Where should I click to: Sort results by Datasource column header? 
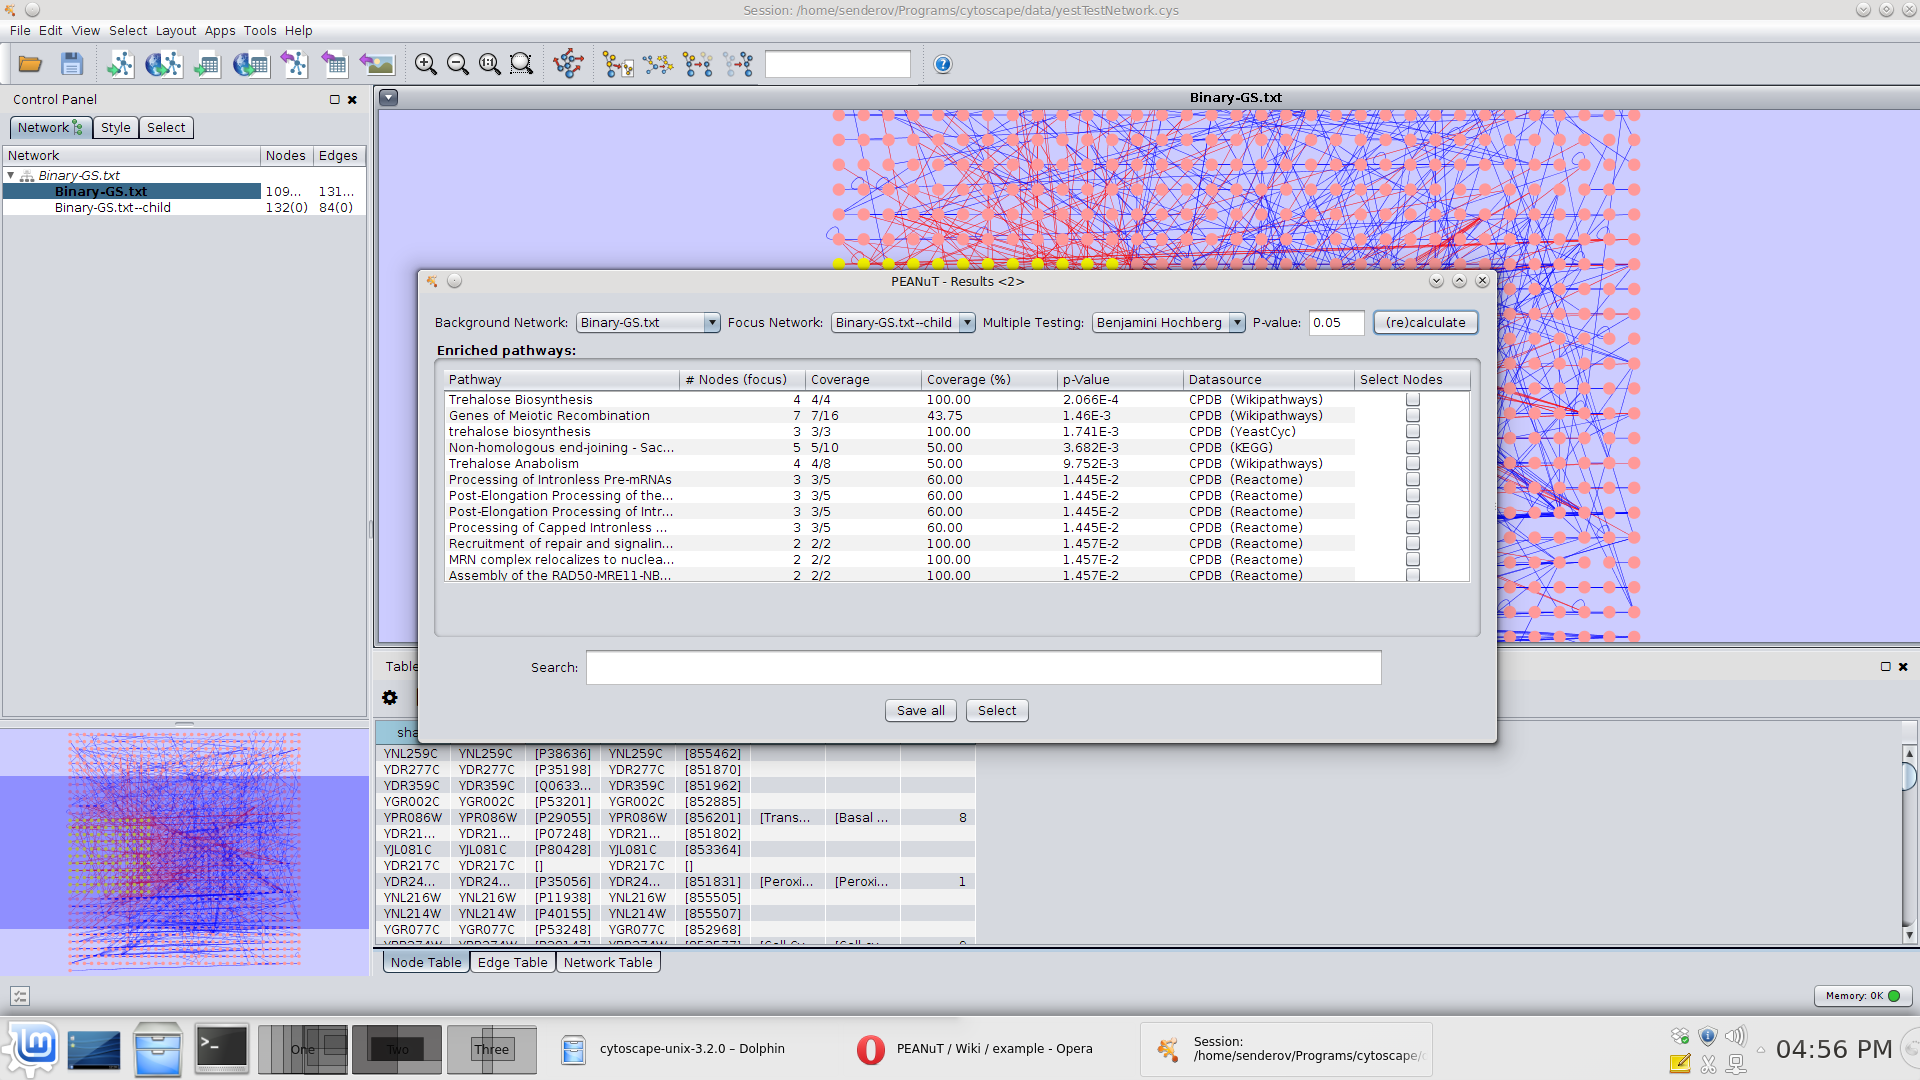pyautogui.click(x=1269, y=379)
